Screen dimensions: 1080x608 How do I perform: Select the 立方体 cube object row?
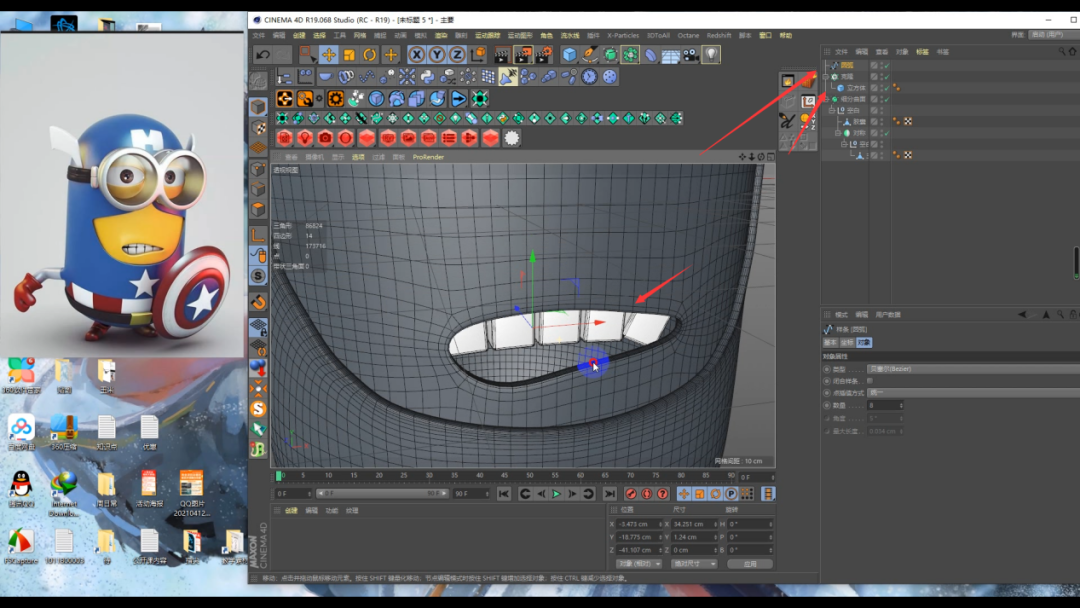856,87
